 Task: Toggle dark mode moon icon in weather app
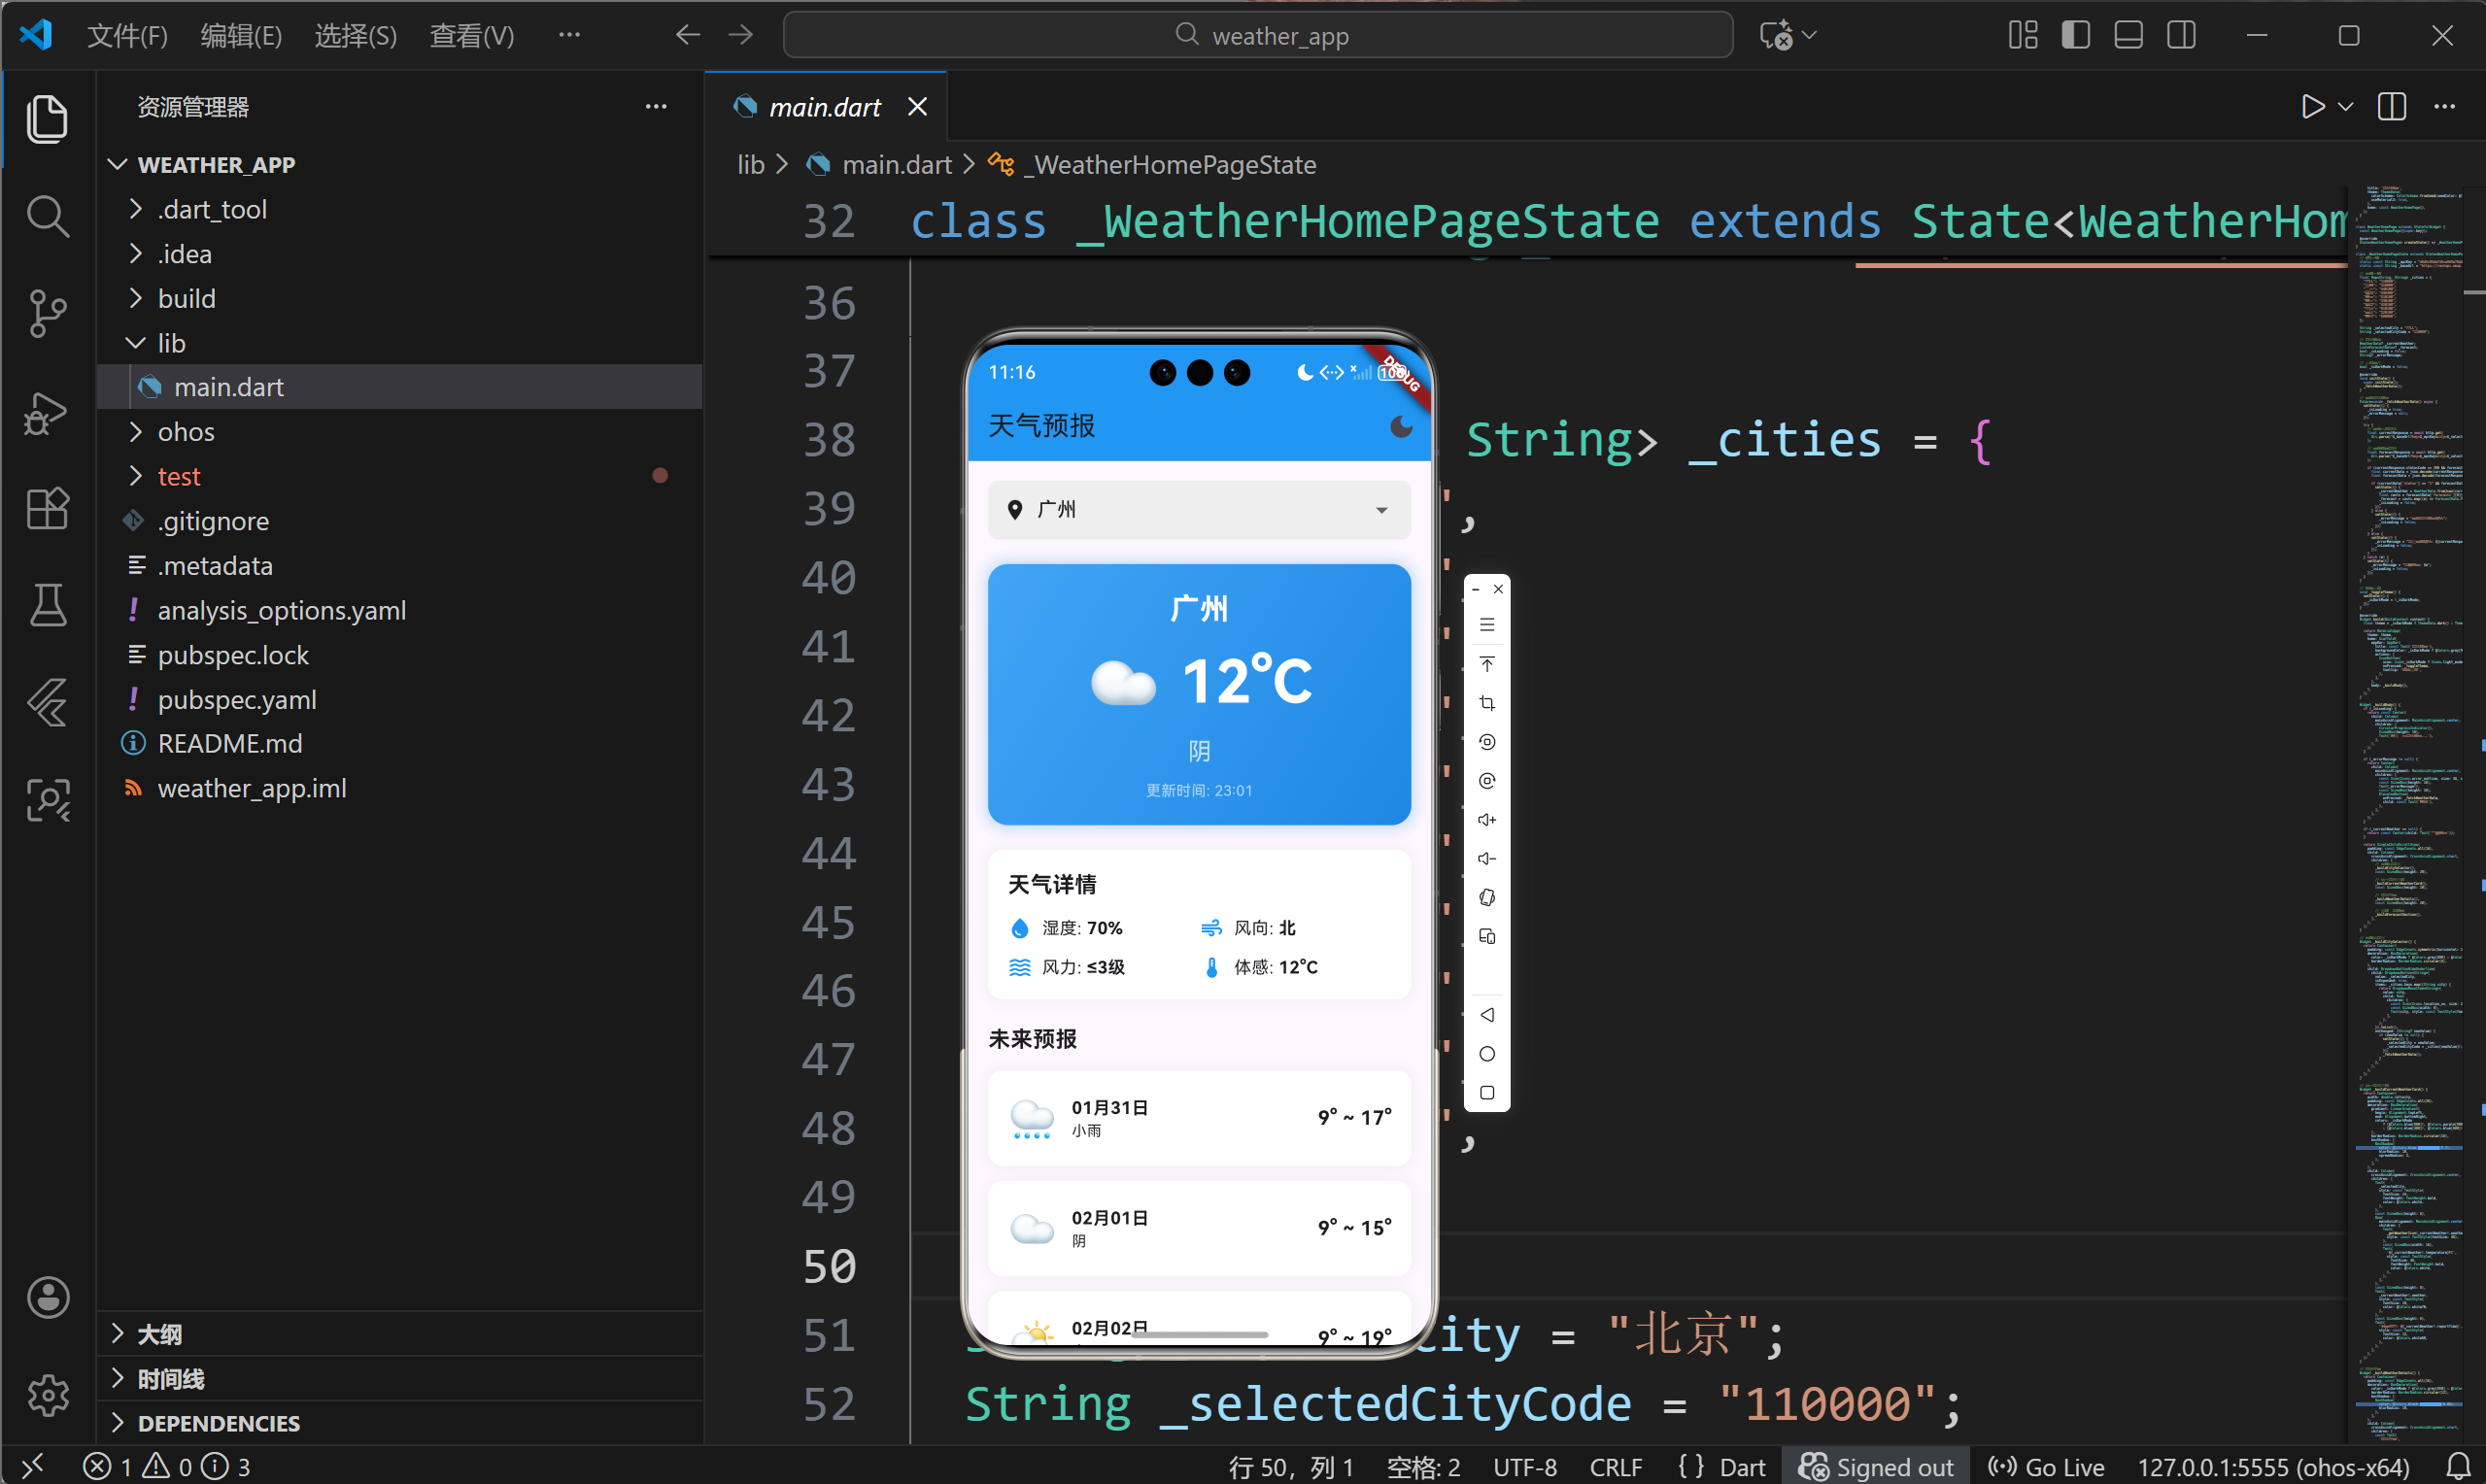tap(1401, 427)
